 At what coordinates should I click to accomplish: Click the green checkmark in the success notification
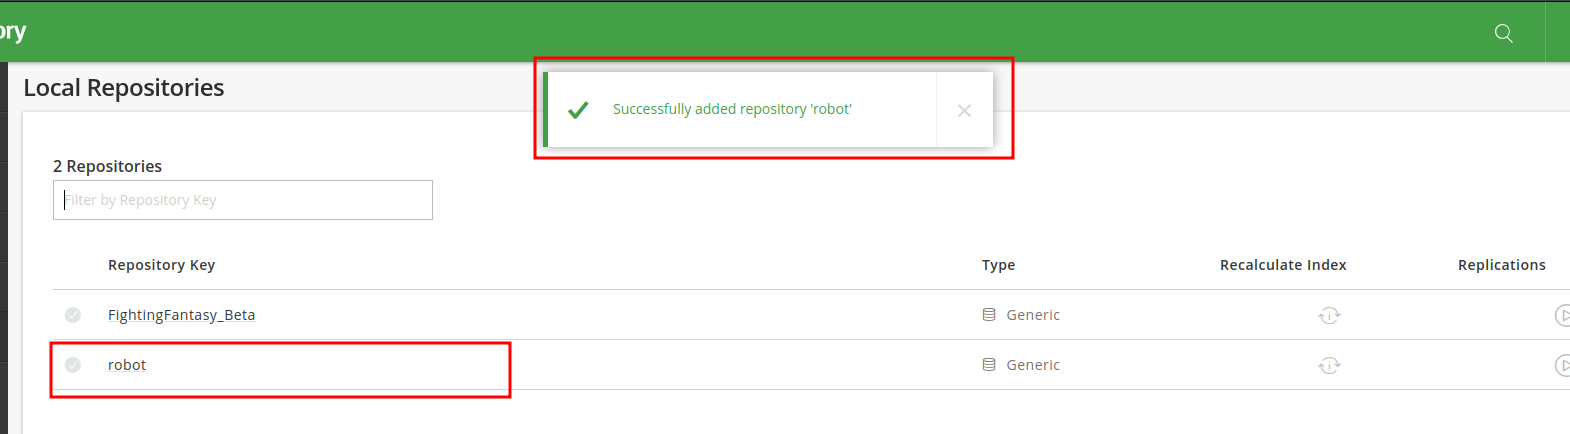(578, 110)
